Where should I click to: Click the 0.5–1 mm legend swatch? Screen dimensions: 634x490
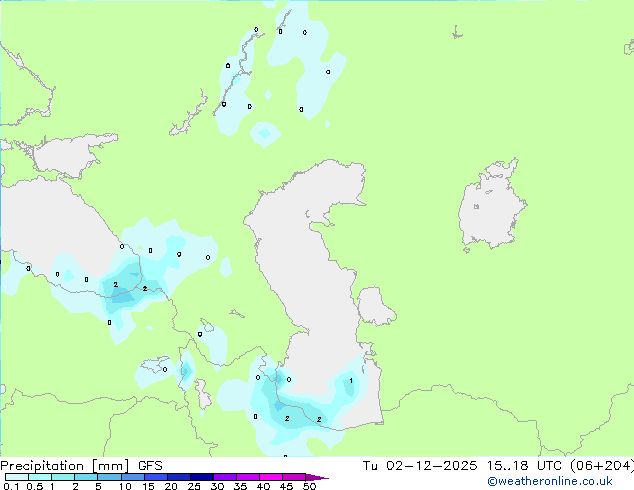coord(40,477)
